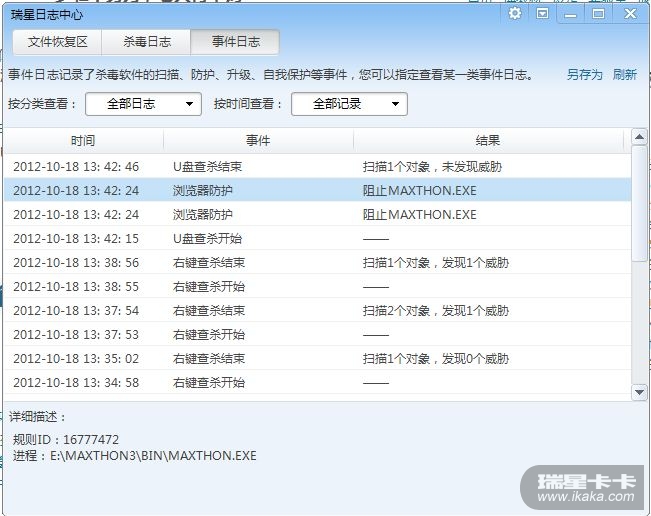Select the non-highlighted 浏览器防护 row
This screenshot has width=651, height=516.
pyautogui.click(x=318, y=215)
